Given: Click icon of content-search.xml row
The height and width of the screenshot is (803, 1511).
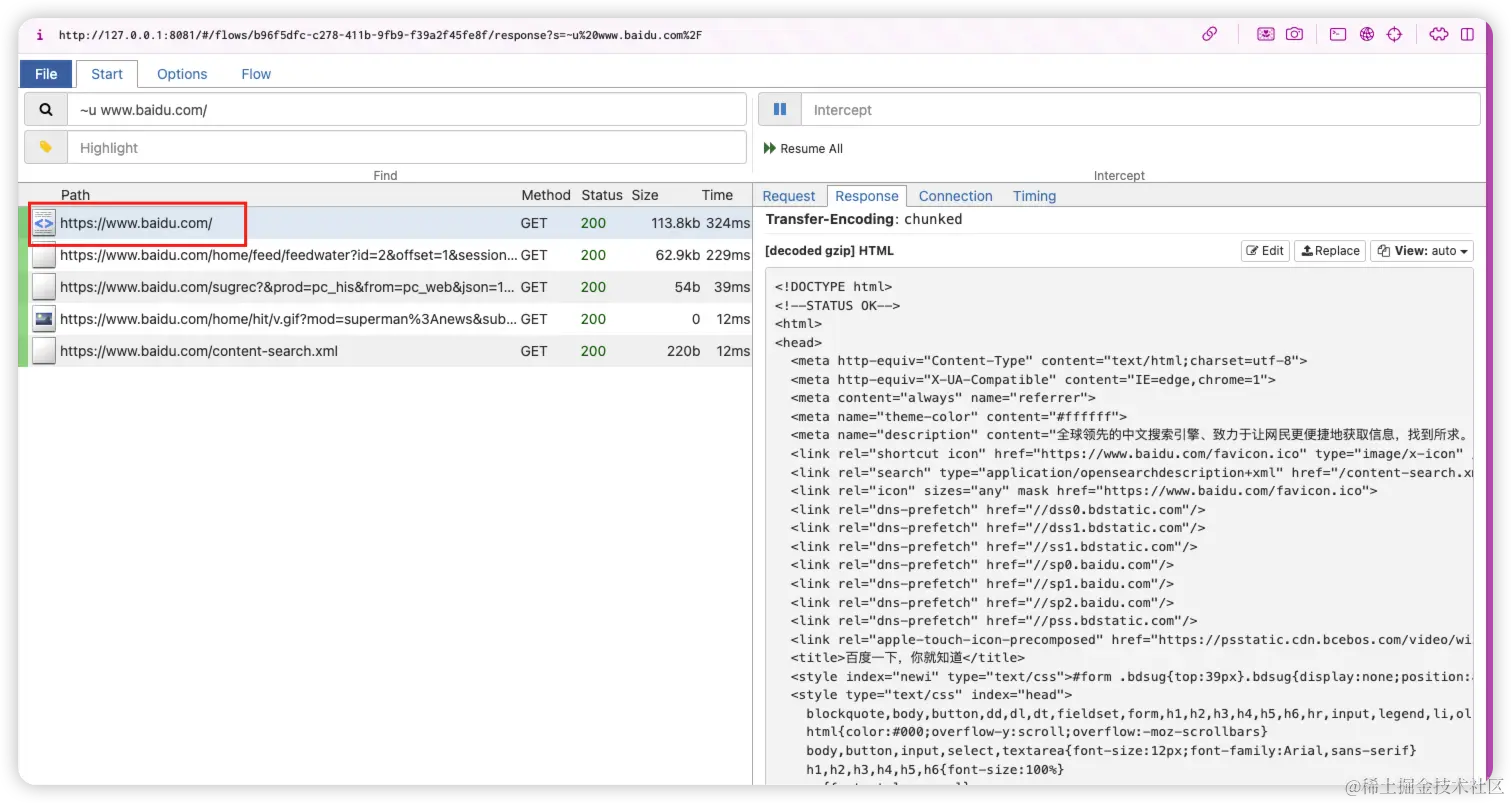Looking at the screenshot, I should click(44, 351).
